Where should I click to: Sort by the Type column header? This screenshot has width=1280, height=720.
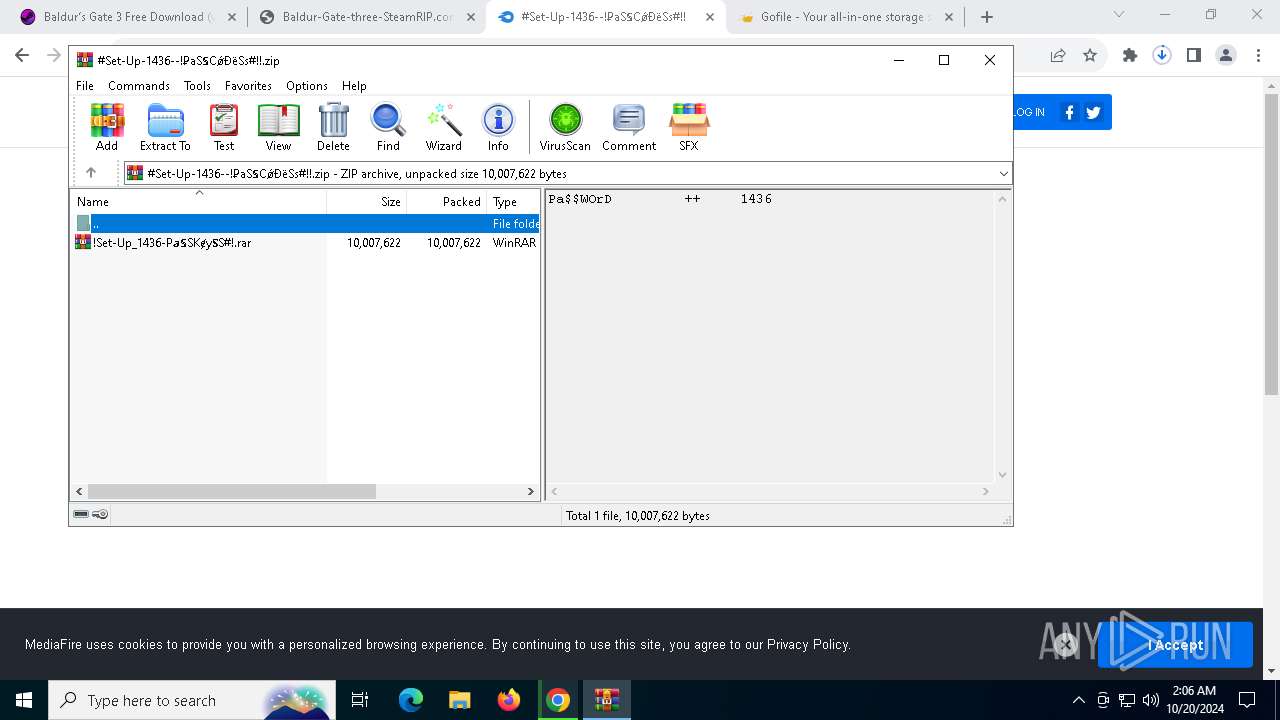513,201
